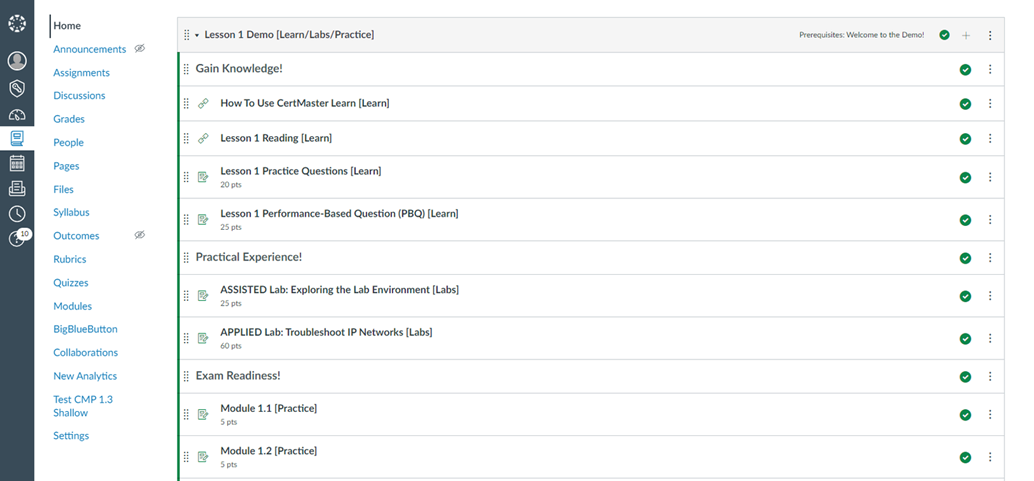Click the Canvas logo at the top left

[16, 22]
